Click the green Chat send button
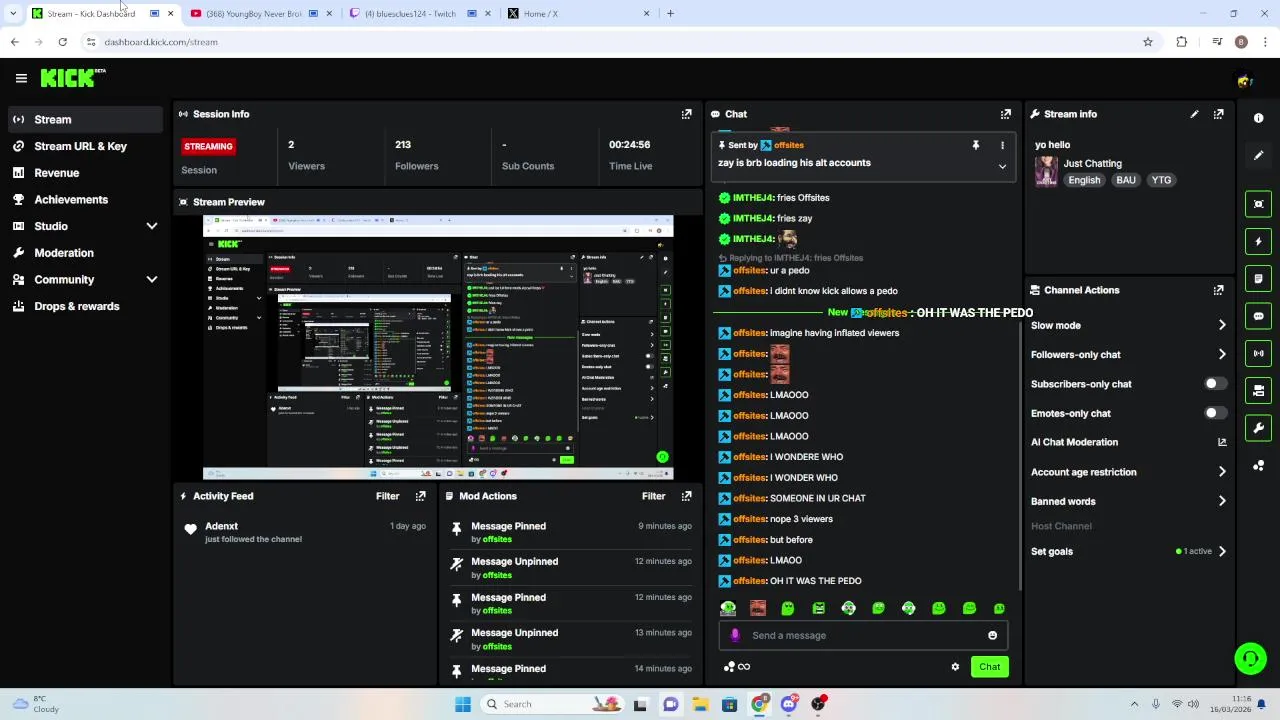Image resolution: width=1280 pixels, height=720 pixels. 989,667
